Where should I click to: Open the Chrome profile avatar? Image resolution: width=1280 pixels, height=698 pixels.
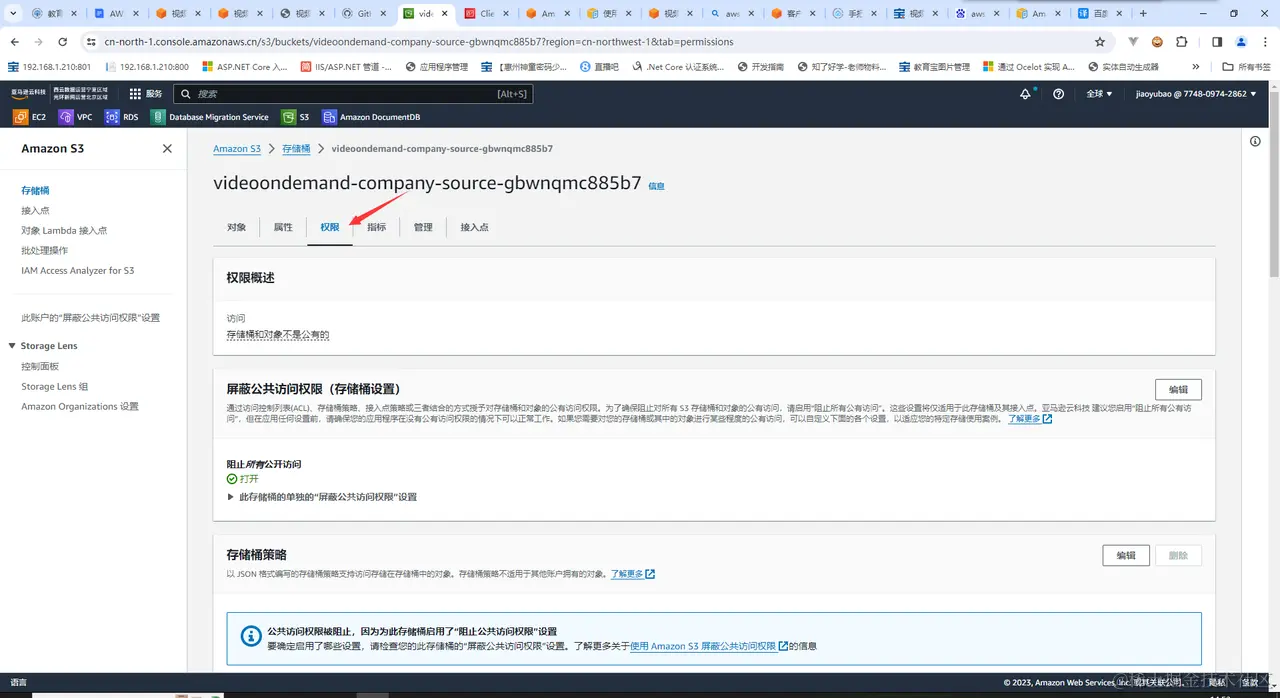[1241, 42]
